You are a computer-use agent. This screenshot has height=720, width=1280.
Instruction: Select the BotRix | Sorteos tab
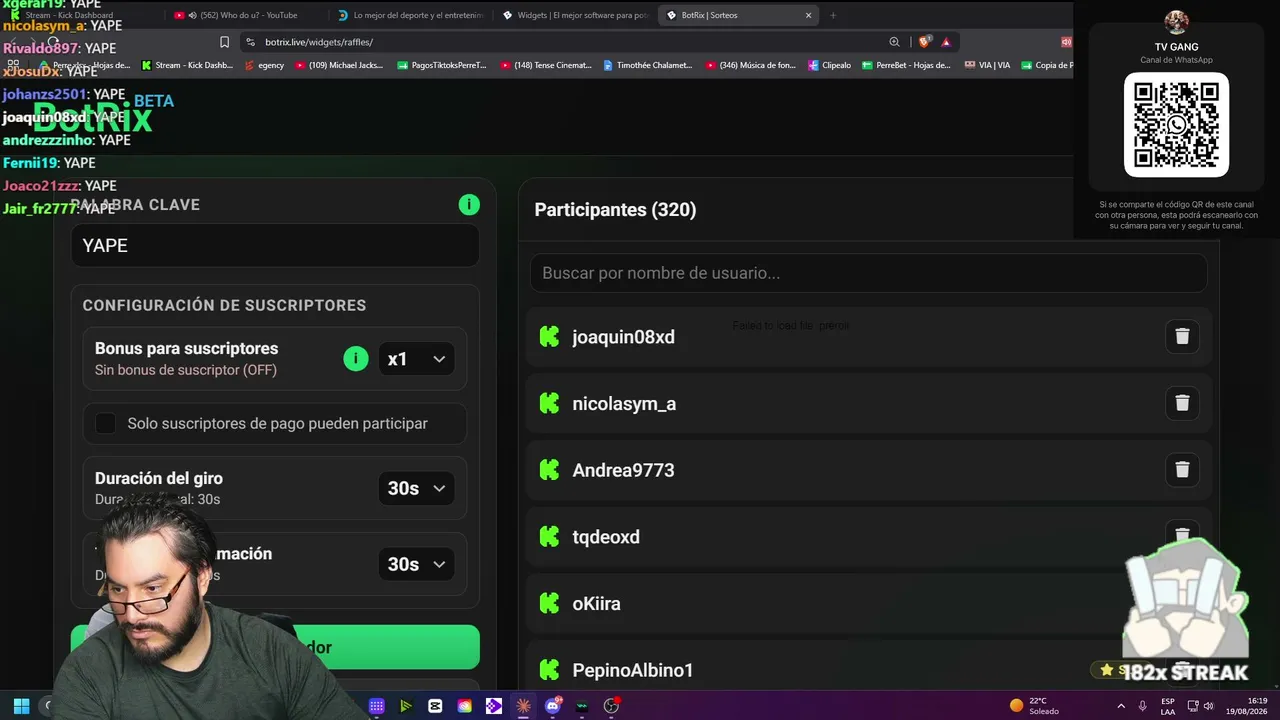739,15
